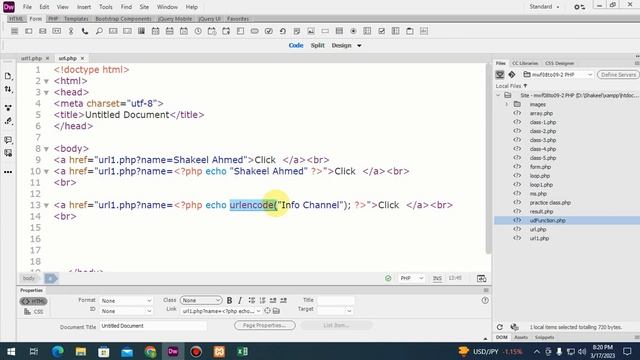640x360 pixels.
Task: Open Chrome from the Windows taskbar
Action: 150,351
